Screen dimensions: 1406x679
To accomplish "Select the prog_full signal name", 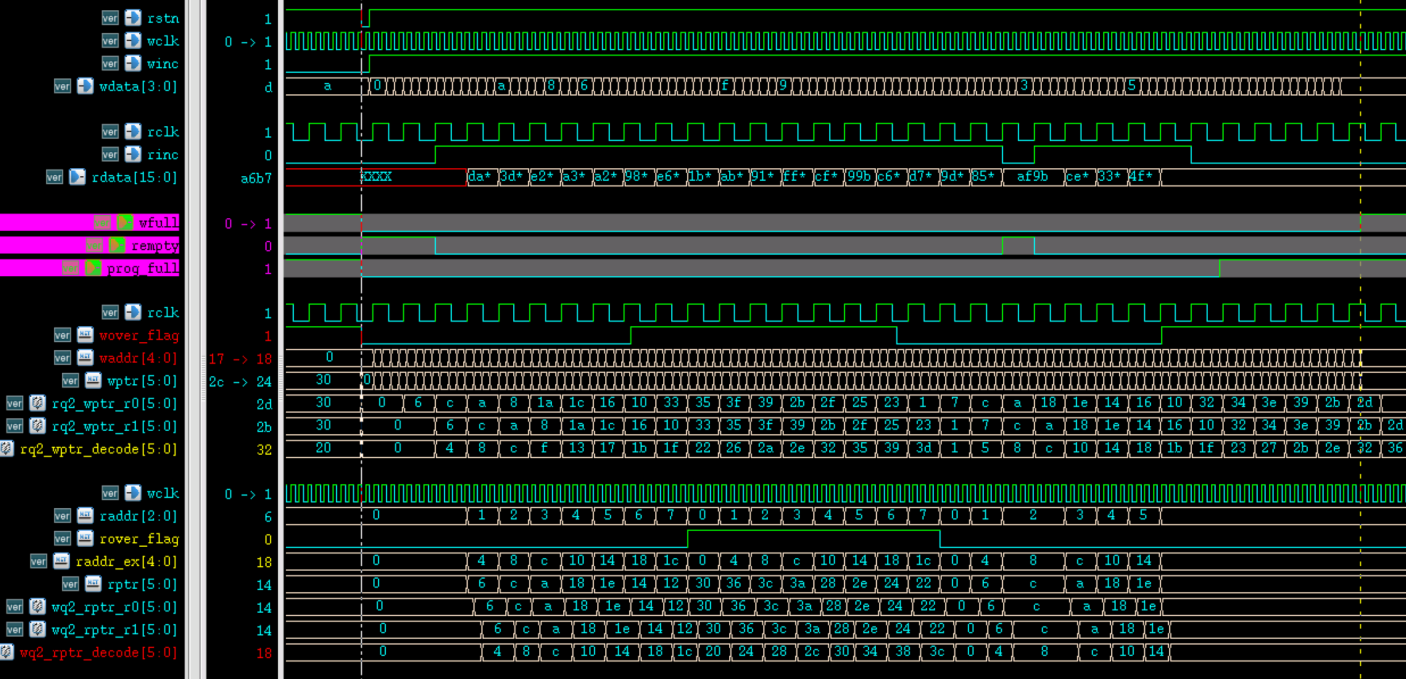I will [x=143, y=268].
